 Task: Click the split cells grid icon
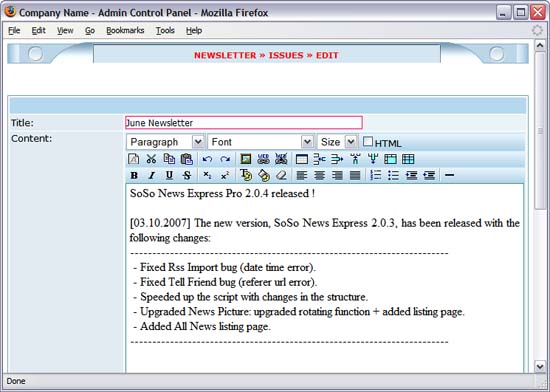(408, 159)
